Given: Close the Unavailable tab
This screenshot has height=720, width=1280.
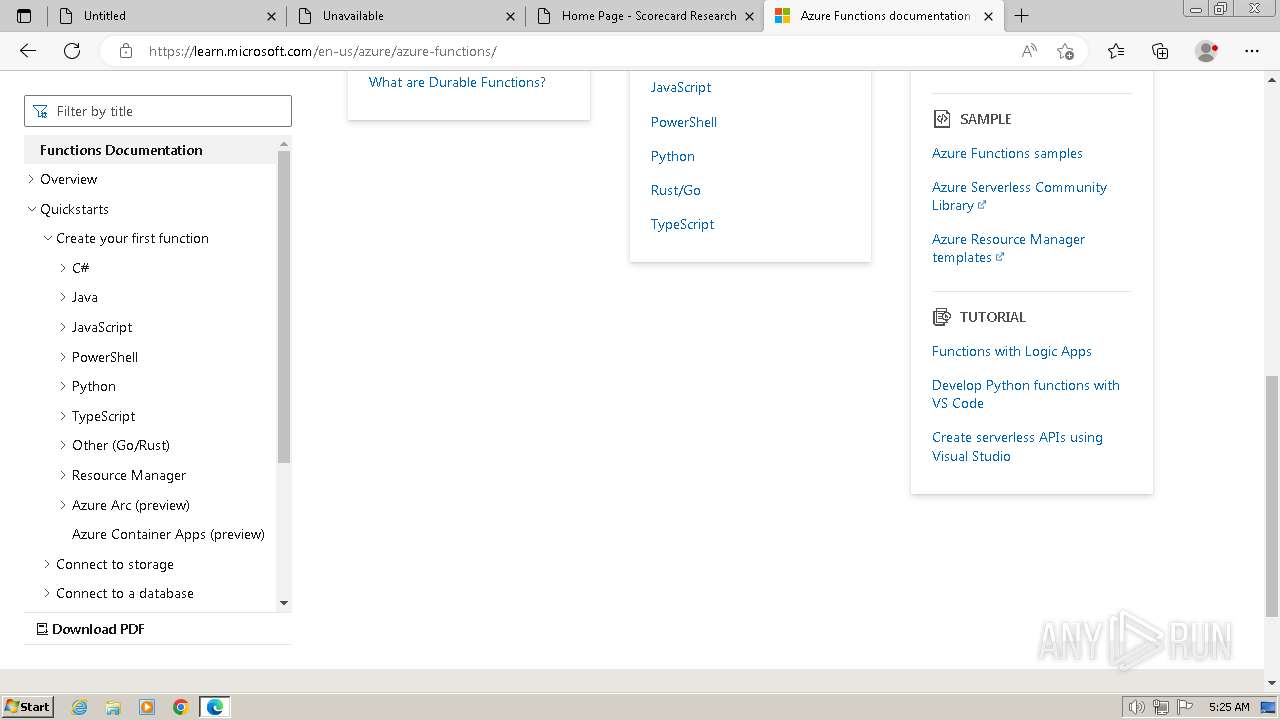Looking at the screenshot, I should [x=511, y=16].
